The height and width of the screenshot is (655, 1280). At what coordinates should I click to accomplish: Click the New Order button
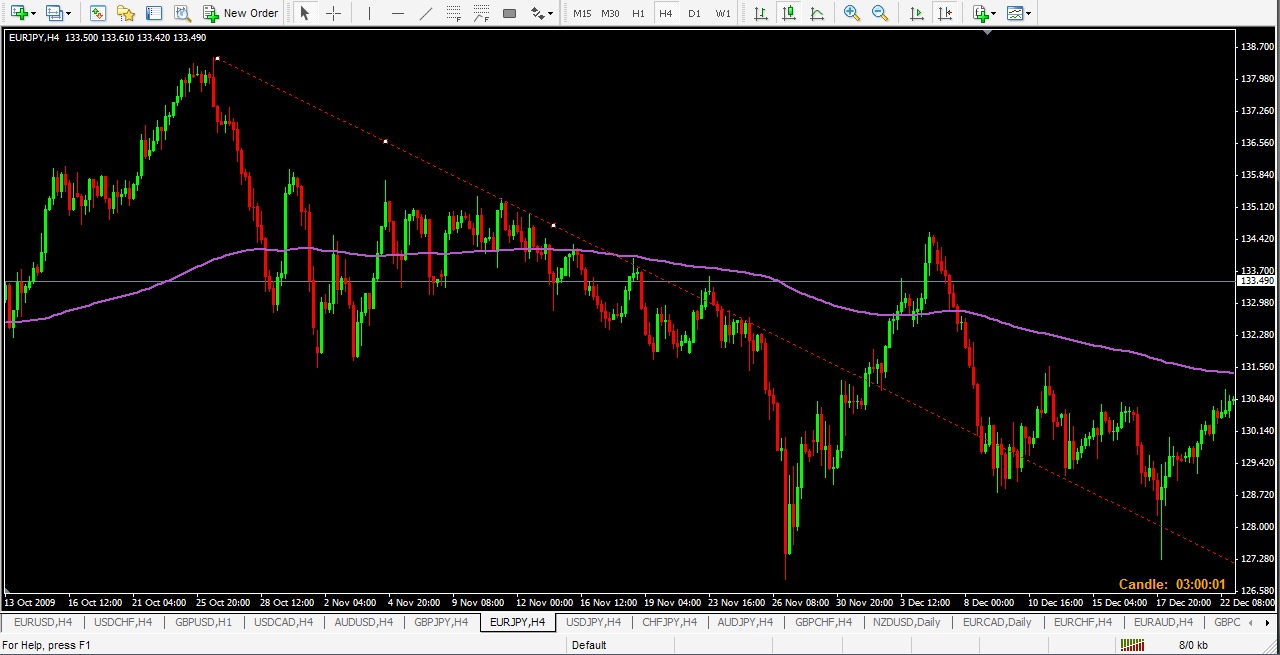241,13
